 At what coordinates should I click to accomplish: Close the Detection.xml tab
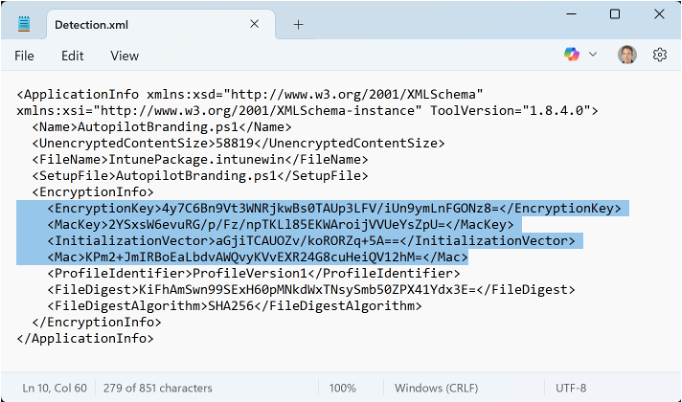(x=256, y=24)
